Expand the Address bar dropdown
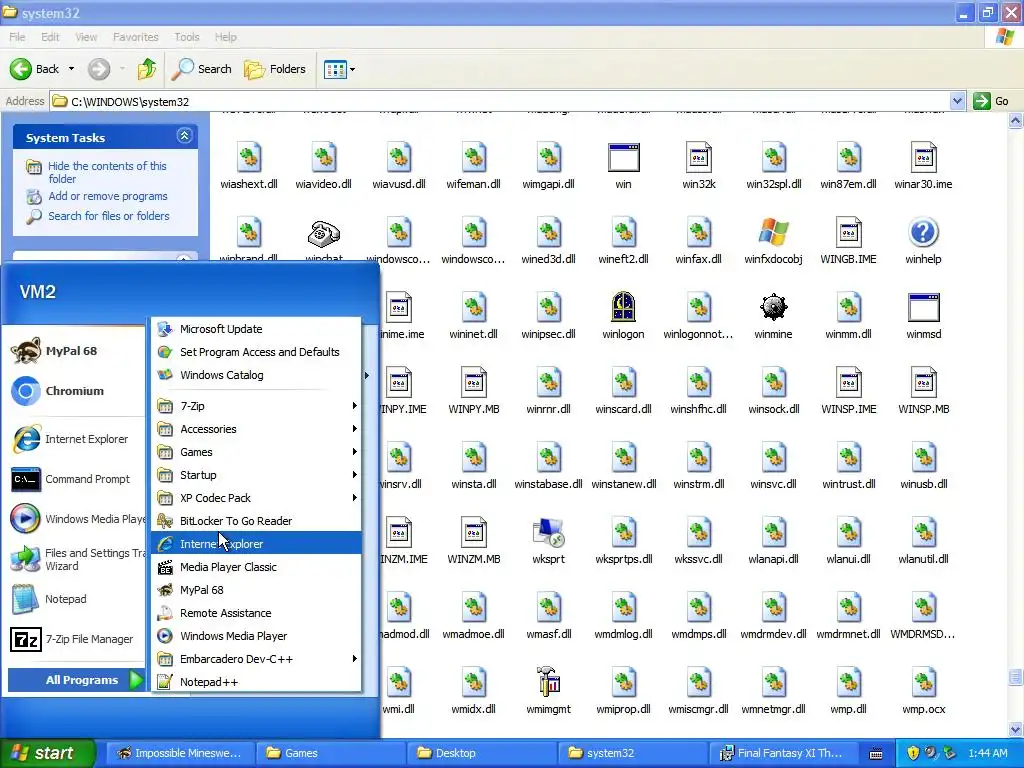 tap(957, 101)
